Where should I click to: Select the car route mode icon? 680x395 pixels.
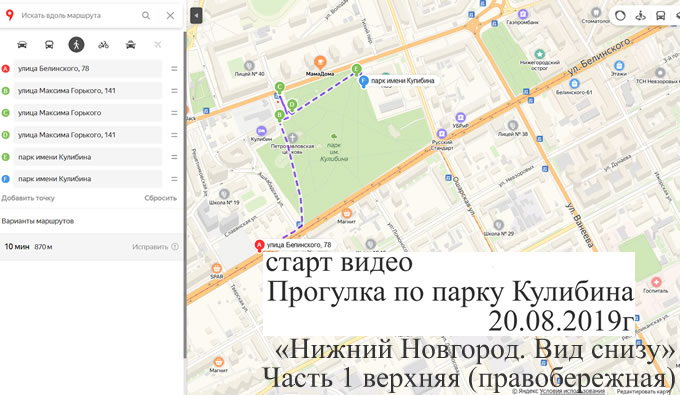click(x=22, y=44)
